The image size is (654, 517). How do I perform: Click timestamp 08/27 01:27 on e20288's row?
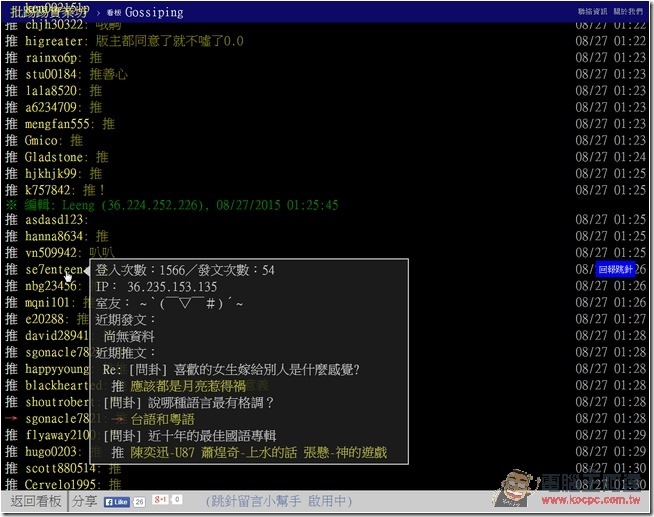611,319
